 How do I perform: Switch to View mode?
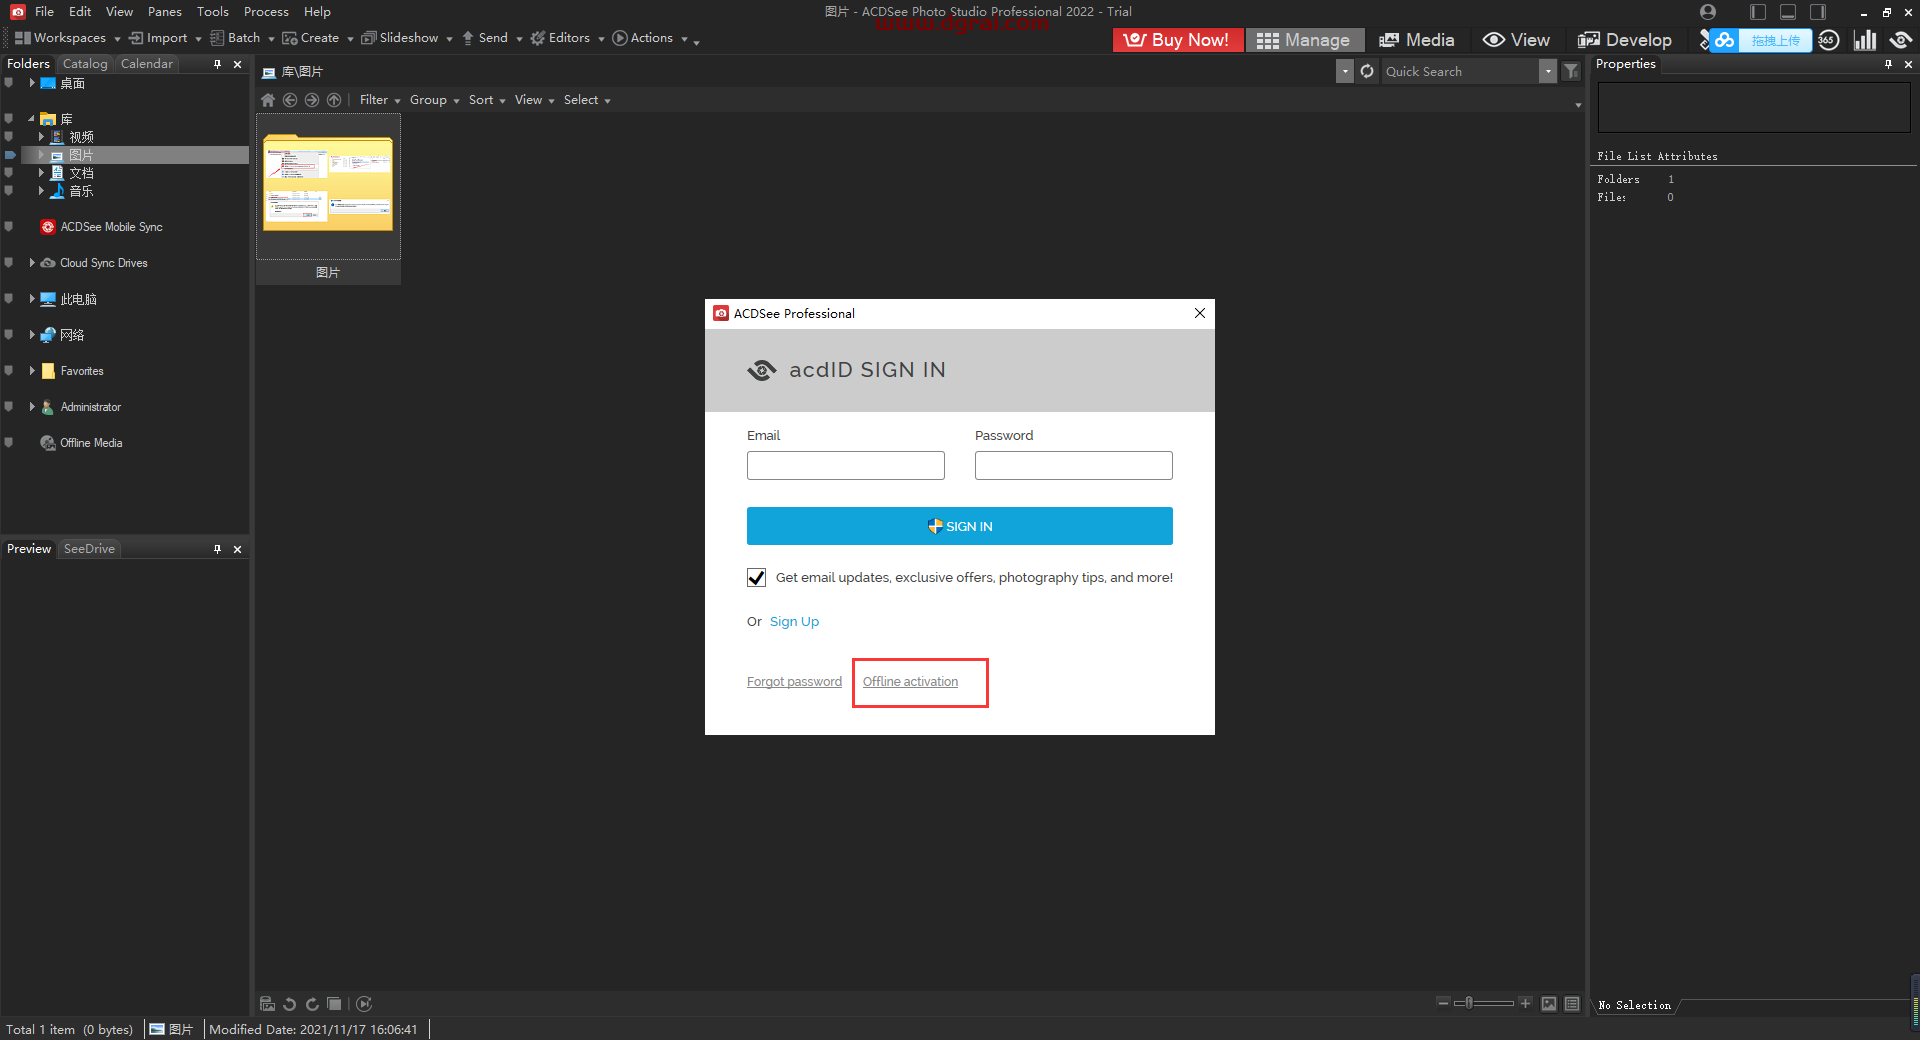(x=1516, y=40)
